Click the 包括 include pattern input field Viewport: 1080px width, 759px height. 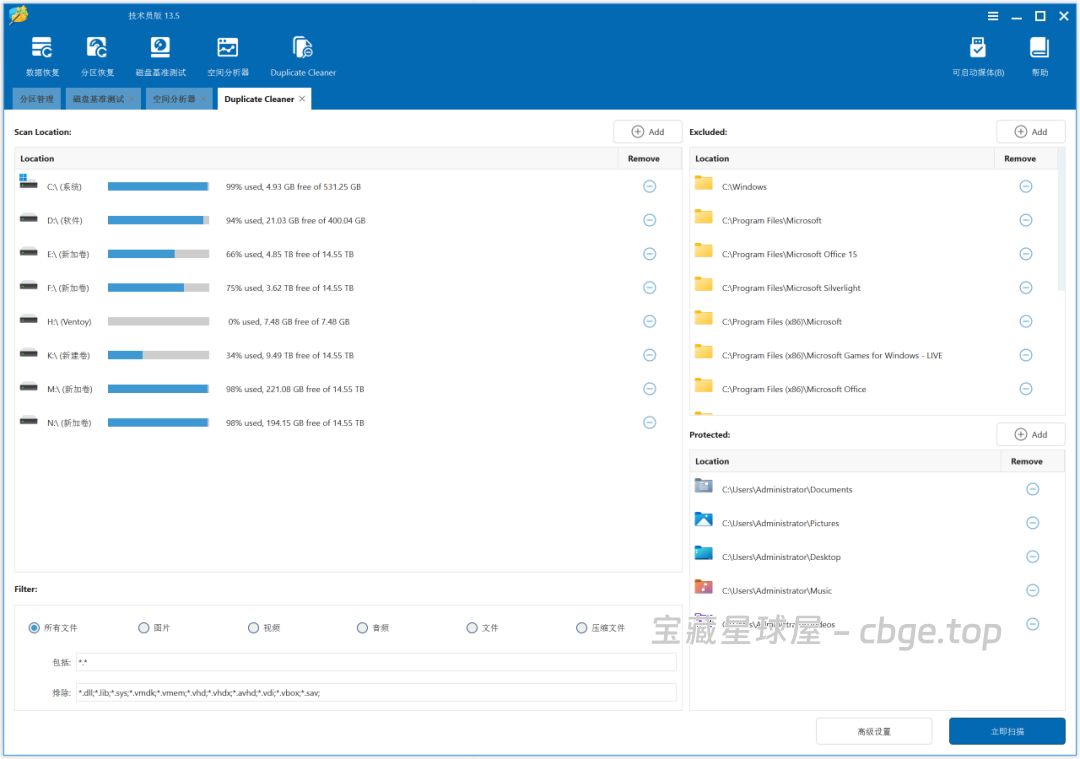pos(380,661)
